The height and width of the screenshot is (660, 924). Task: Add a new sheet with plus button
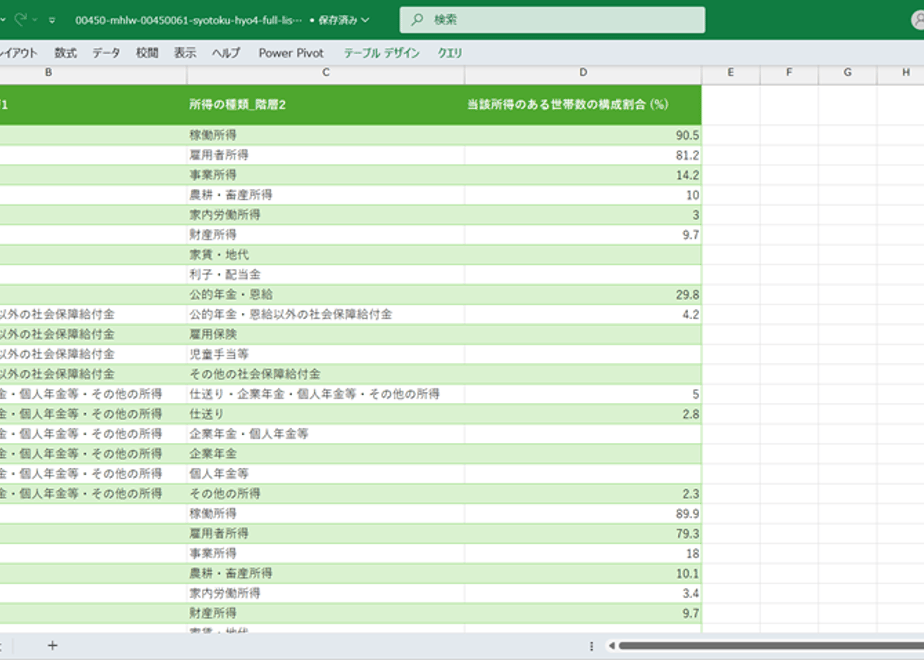tap(52, 646)
